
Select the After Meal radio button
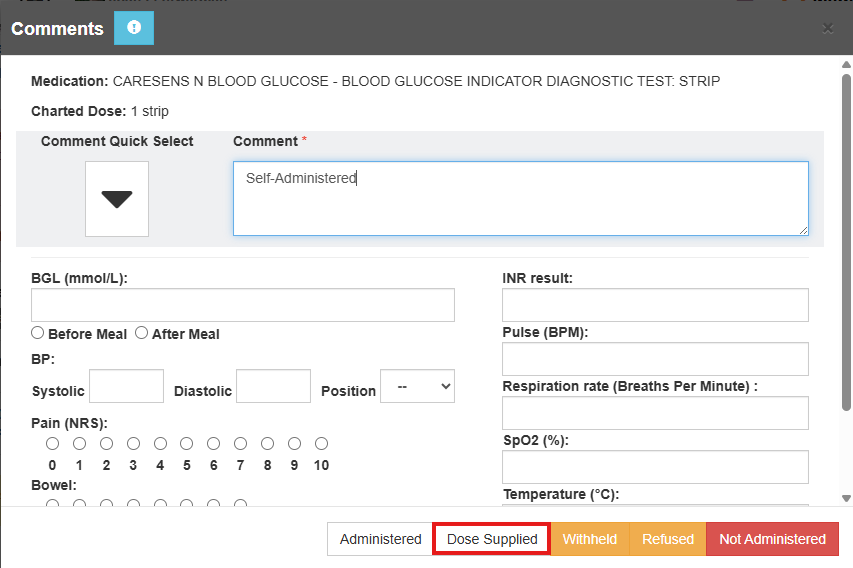tap(142, 333)
